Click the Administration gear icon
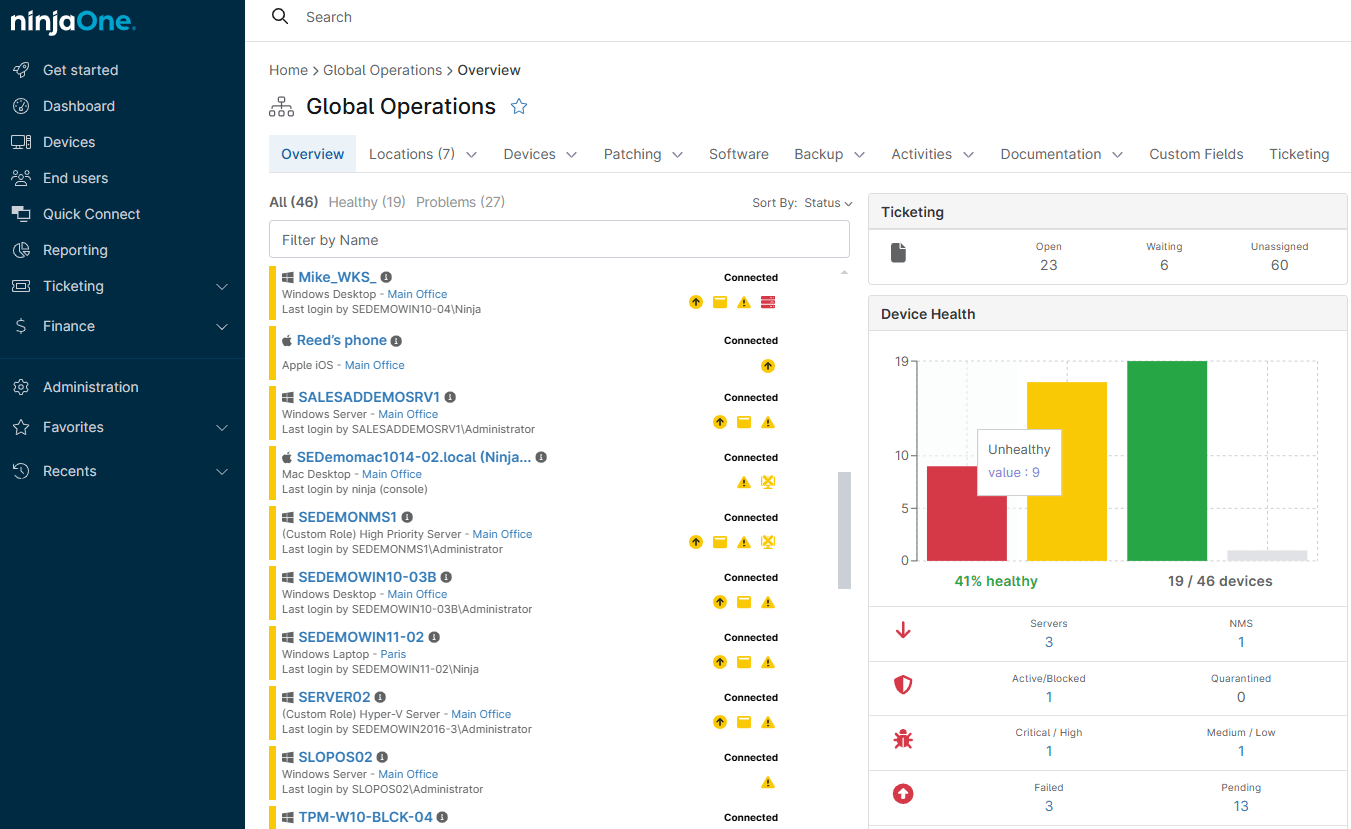 (21, 387)
